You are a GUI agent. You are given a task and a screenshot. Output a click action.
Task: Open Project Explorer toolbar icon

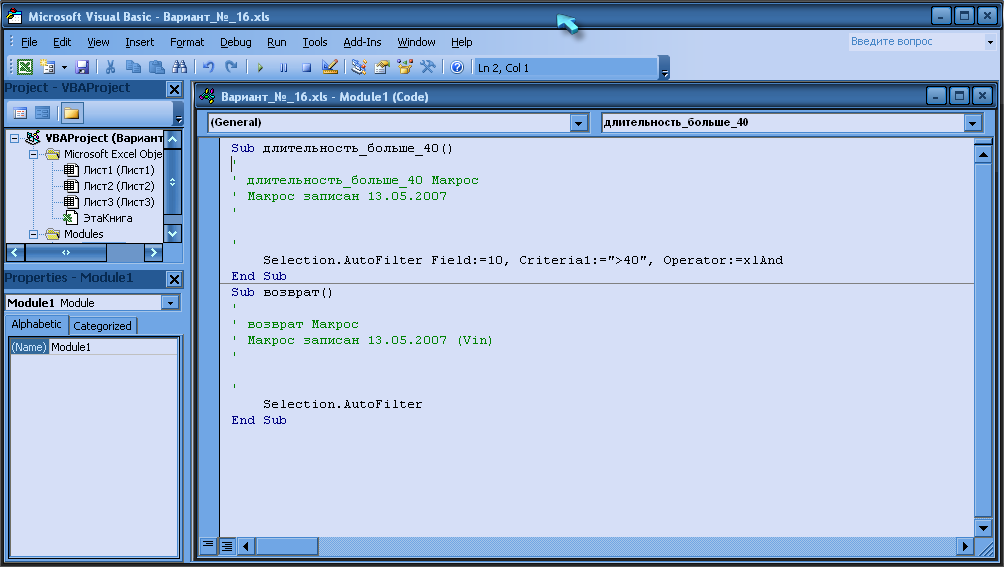(359, 67)
